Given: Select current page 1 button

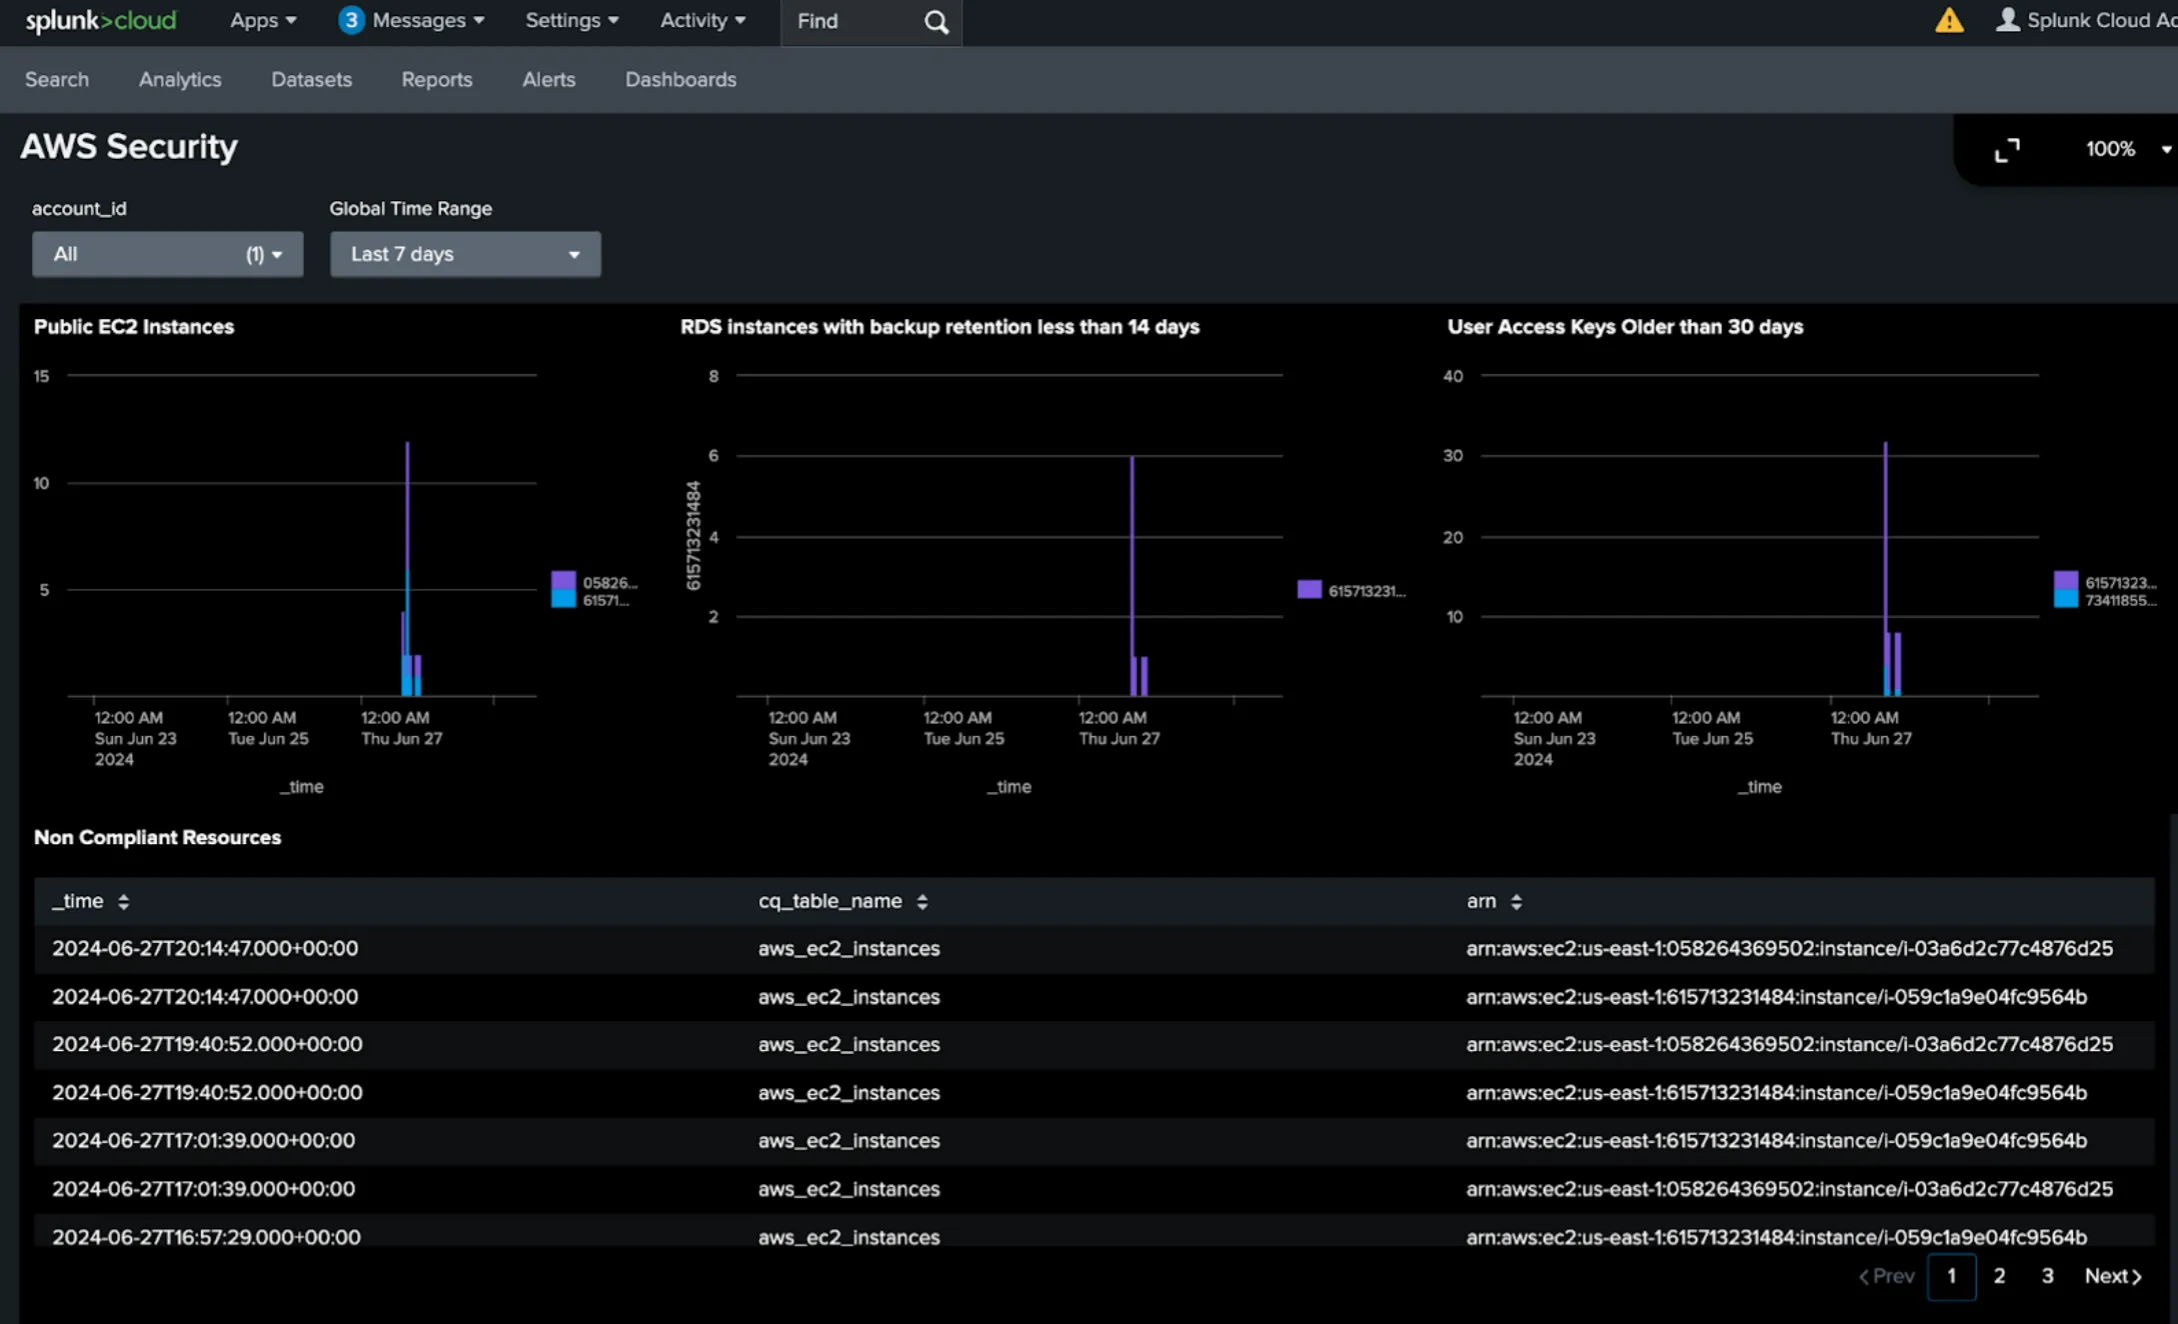Looking at the screenshot, I should pyautogui.click(x=1951, y=1276).
